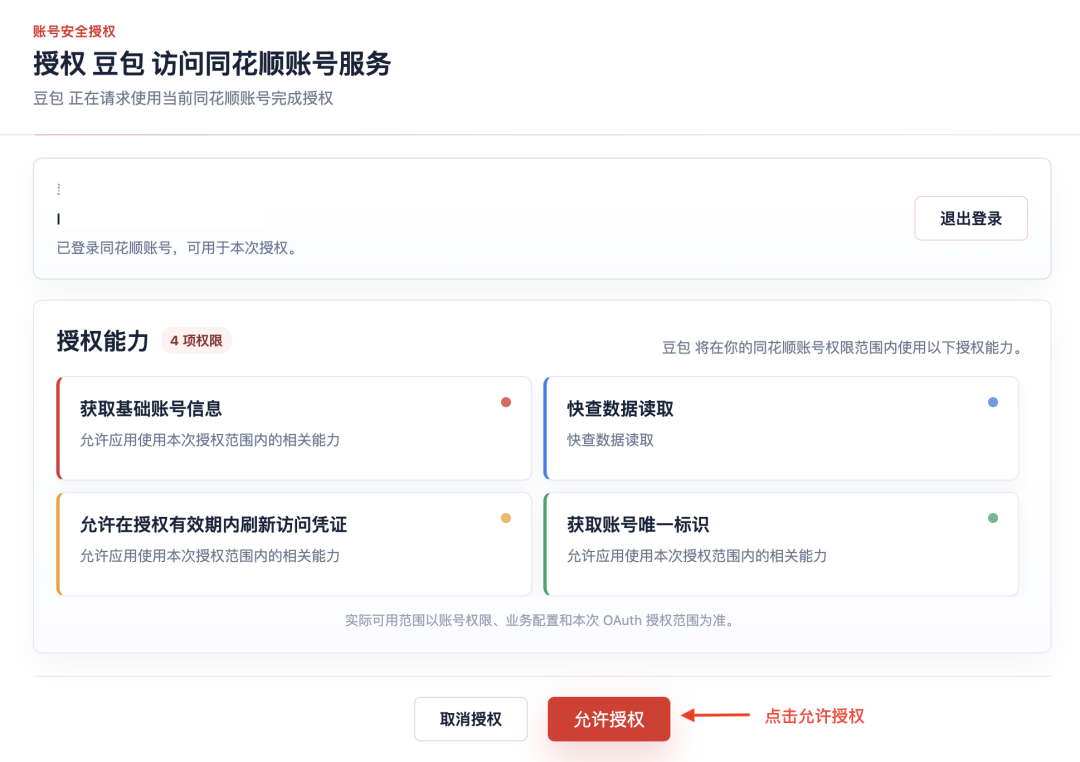Click gray 快查数据读取 description text
Image resolution: width=1080 pixels, height=762 pixels.
(x=610, y=440)
